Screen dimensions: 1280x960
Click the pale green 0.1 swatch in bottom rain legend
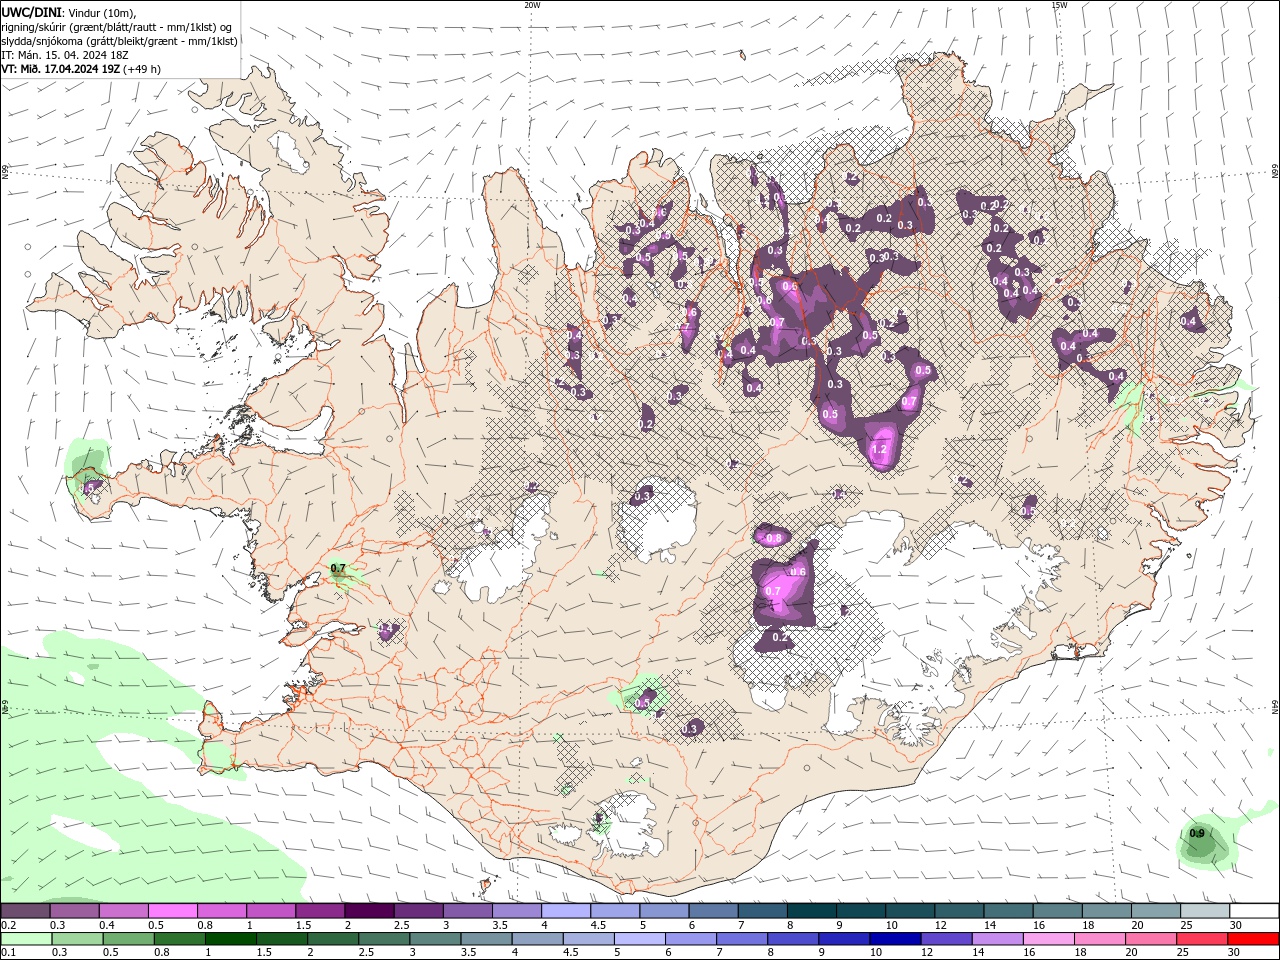point(27,939)
